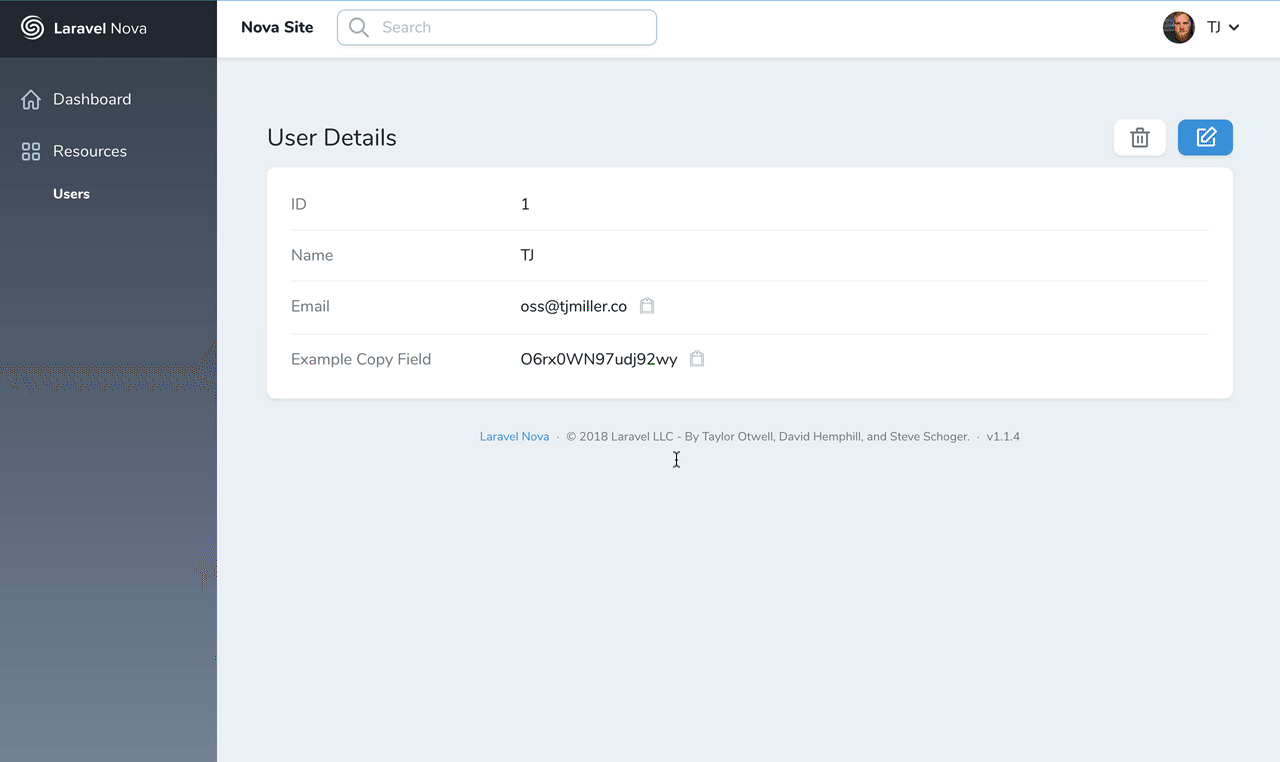Click the User Details heading
This screenshot has height=762, width=1280.
pyautogui.click(x=332, y=138)
